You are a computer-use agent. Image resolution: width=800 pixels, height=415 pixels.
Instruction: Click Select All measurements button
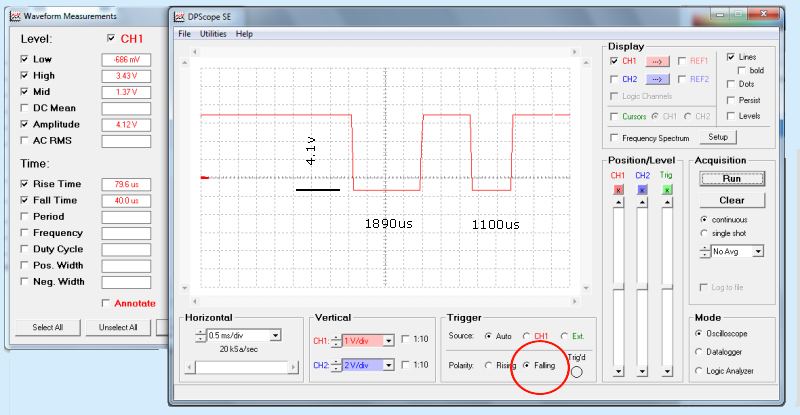tap(47, 328)
